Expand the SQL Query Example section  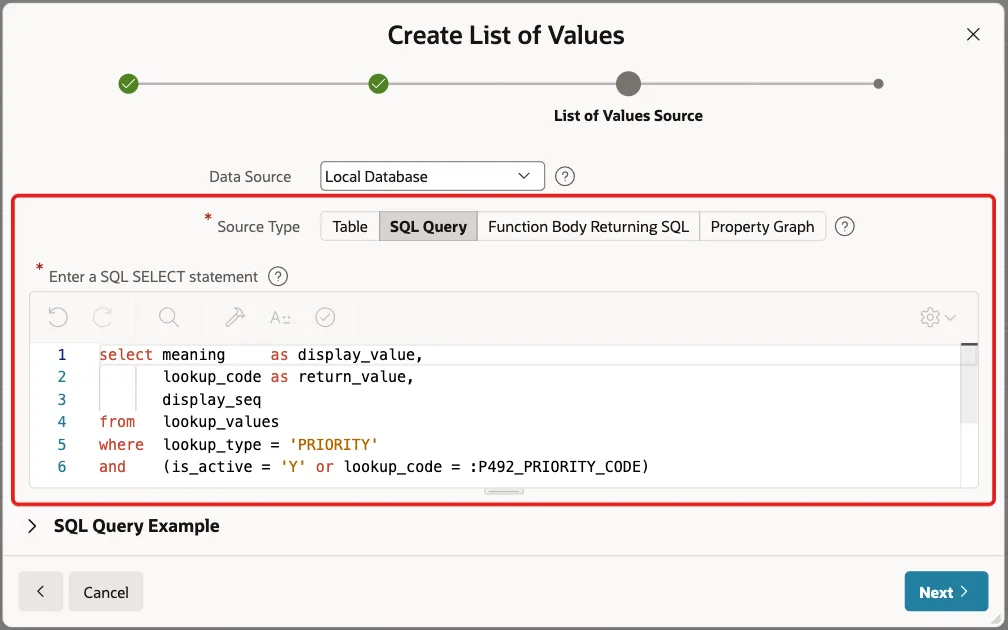tap(32, 526)
